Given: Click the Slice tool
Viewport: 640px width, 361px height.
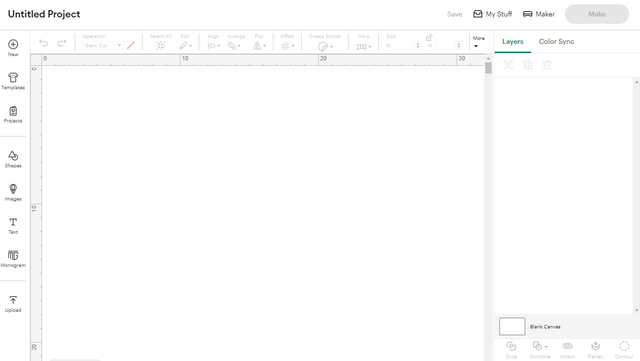Looking at the screenshot, I should point(511,350).
